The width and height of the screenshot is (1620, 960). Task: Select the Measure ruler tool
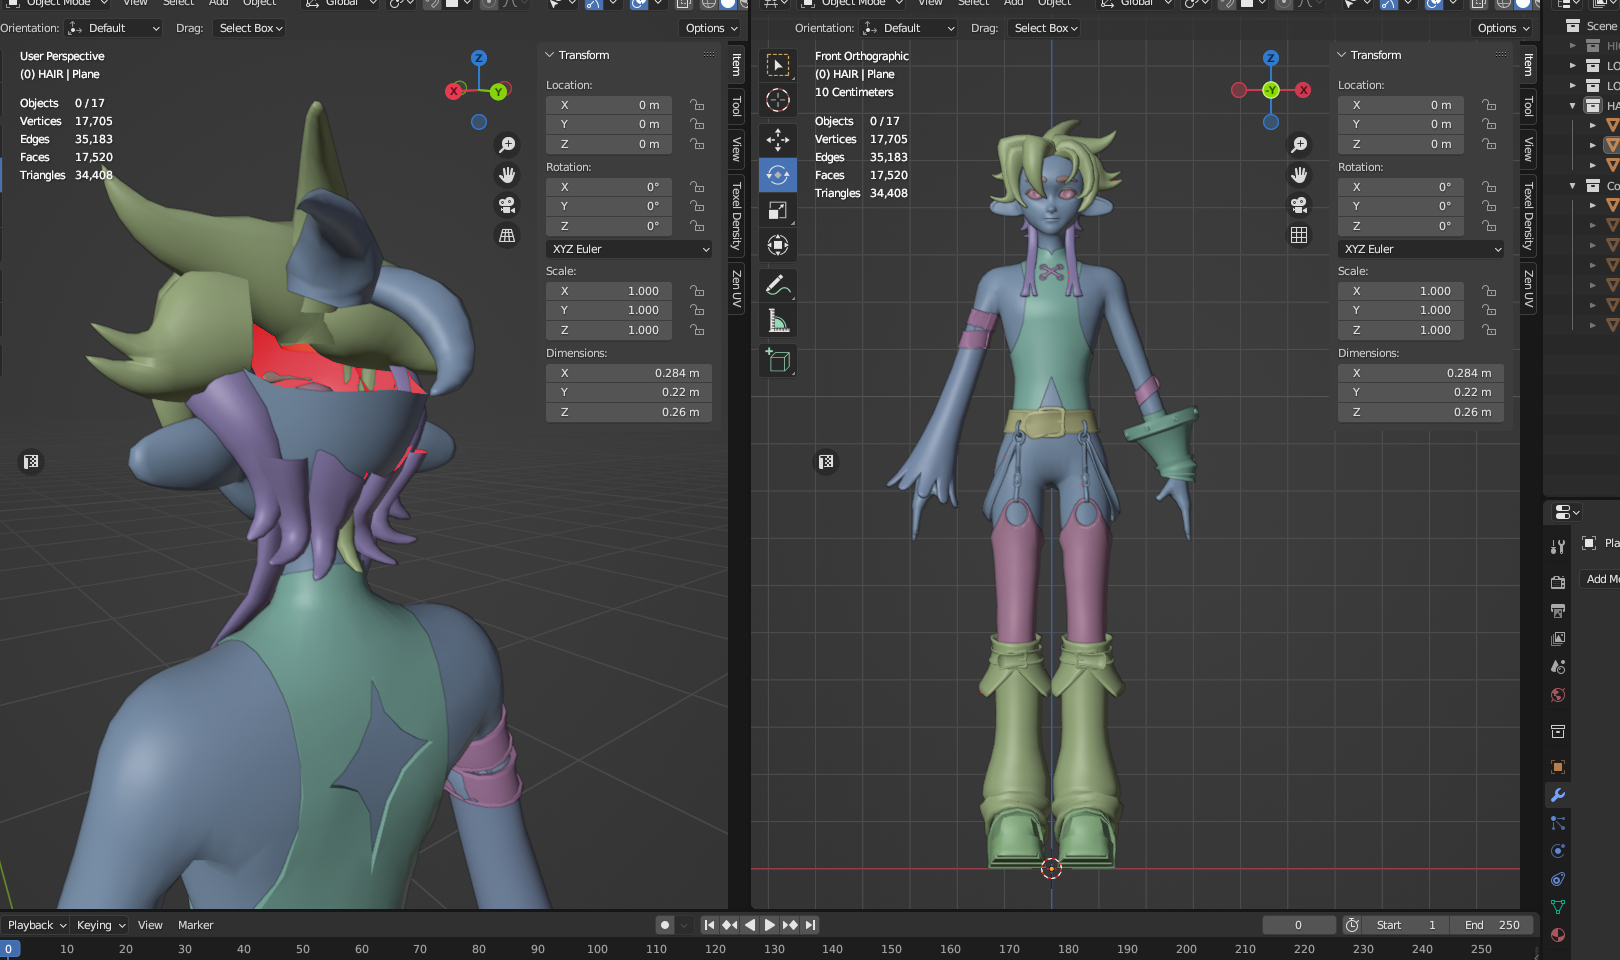(x=777, y=321)
